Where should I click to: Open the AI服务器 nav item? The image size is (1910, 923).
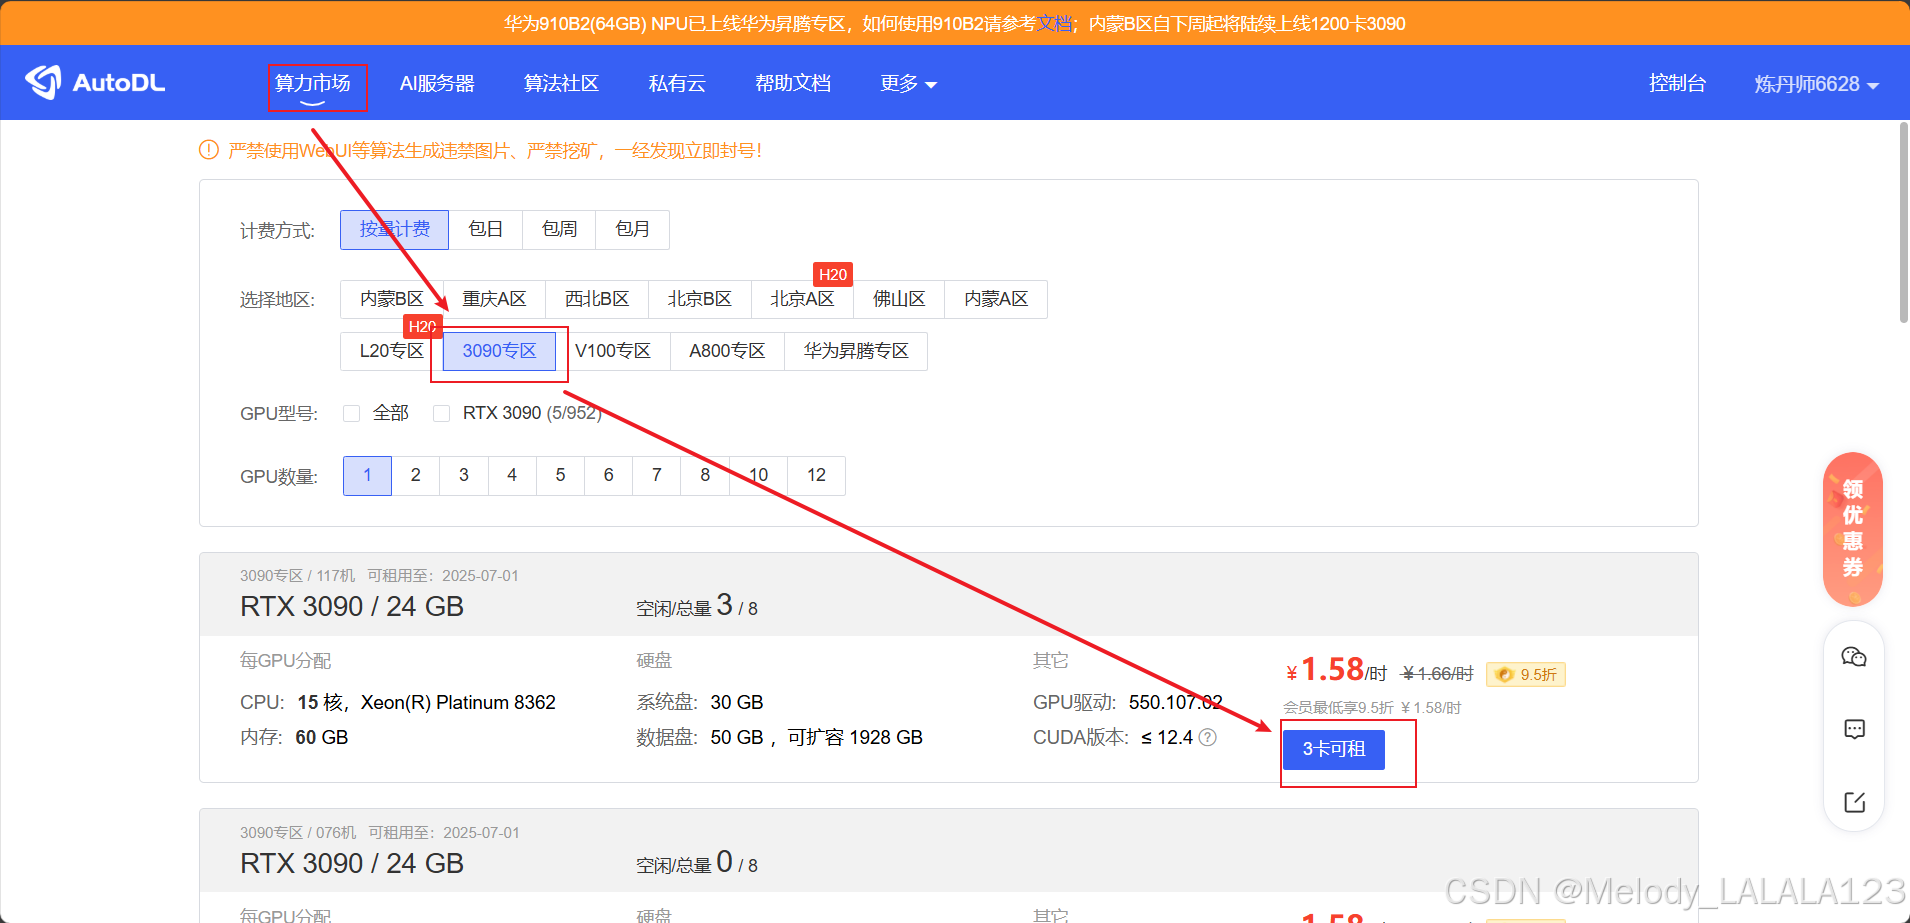pos(437,83)
